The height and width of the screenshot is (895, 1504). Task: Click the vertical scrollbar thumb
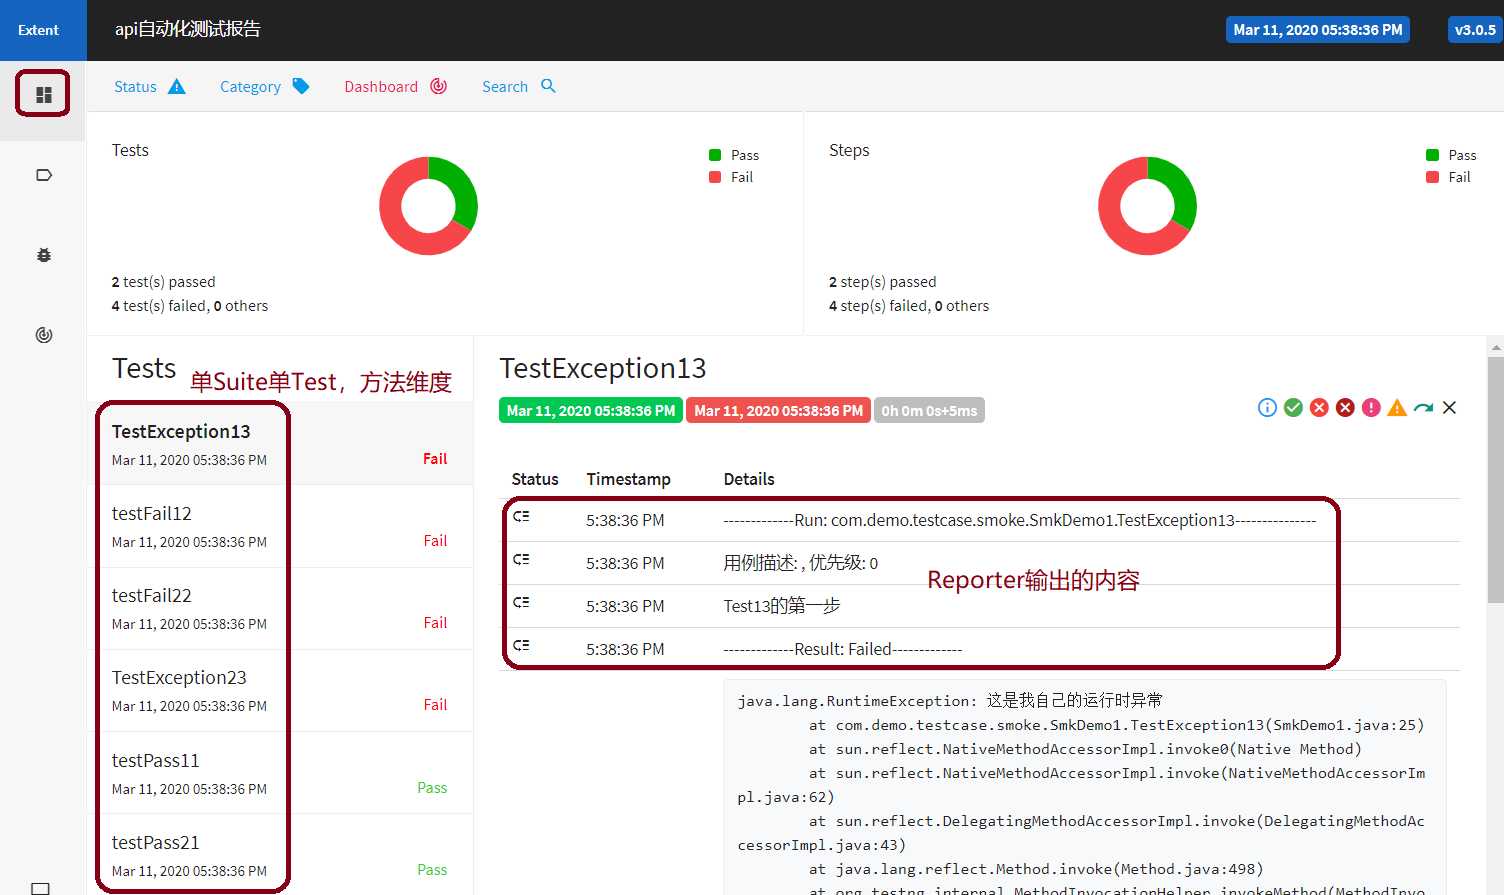point(1496,480)
